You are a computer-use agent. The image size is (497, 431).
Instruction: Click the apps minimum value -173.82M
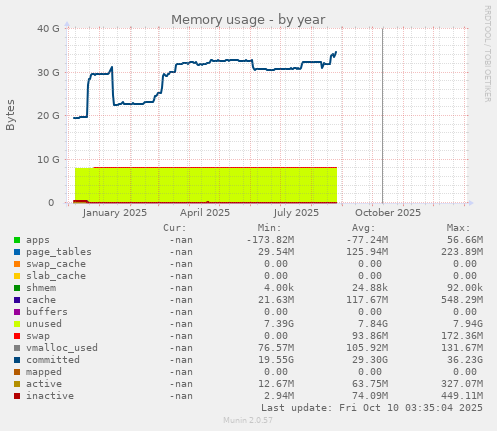[270, 240]
